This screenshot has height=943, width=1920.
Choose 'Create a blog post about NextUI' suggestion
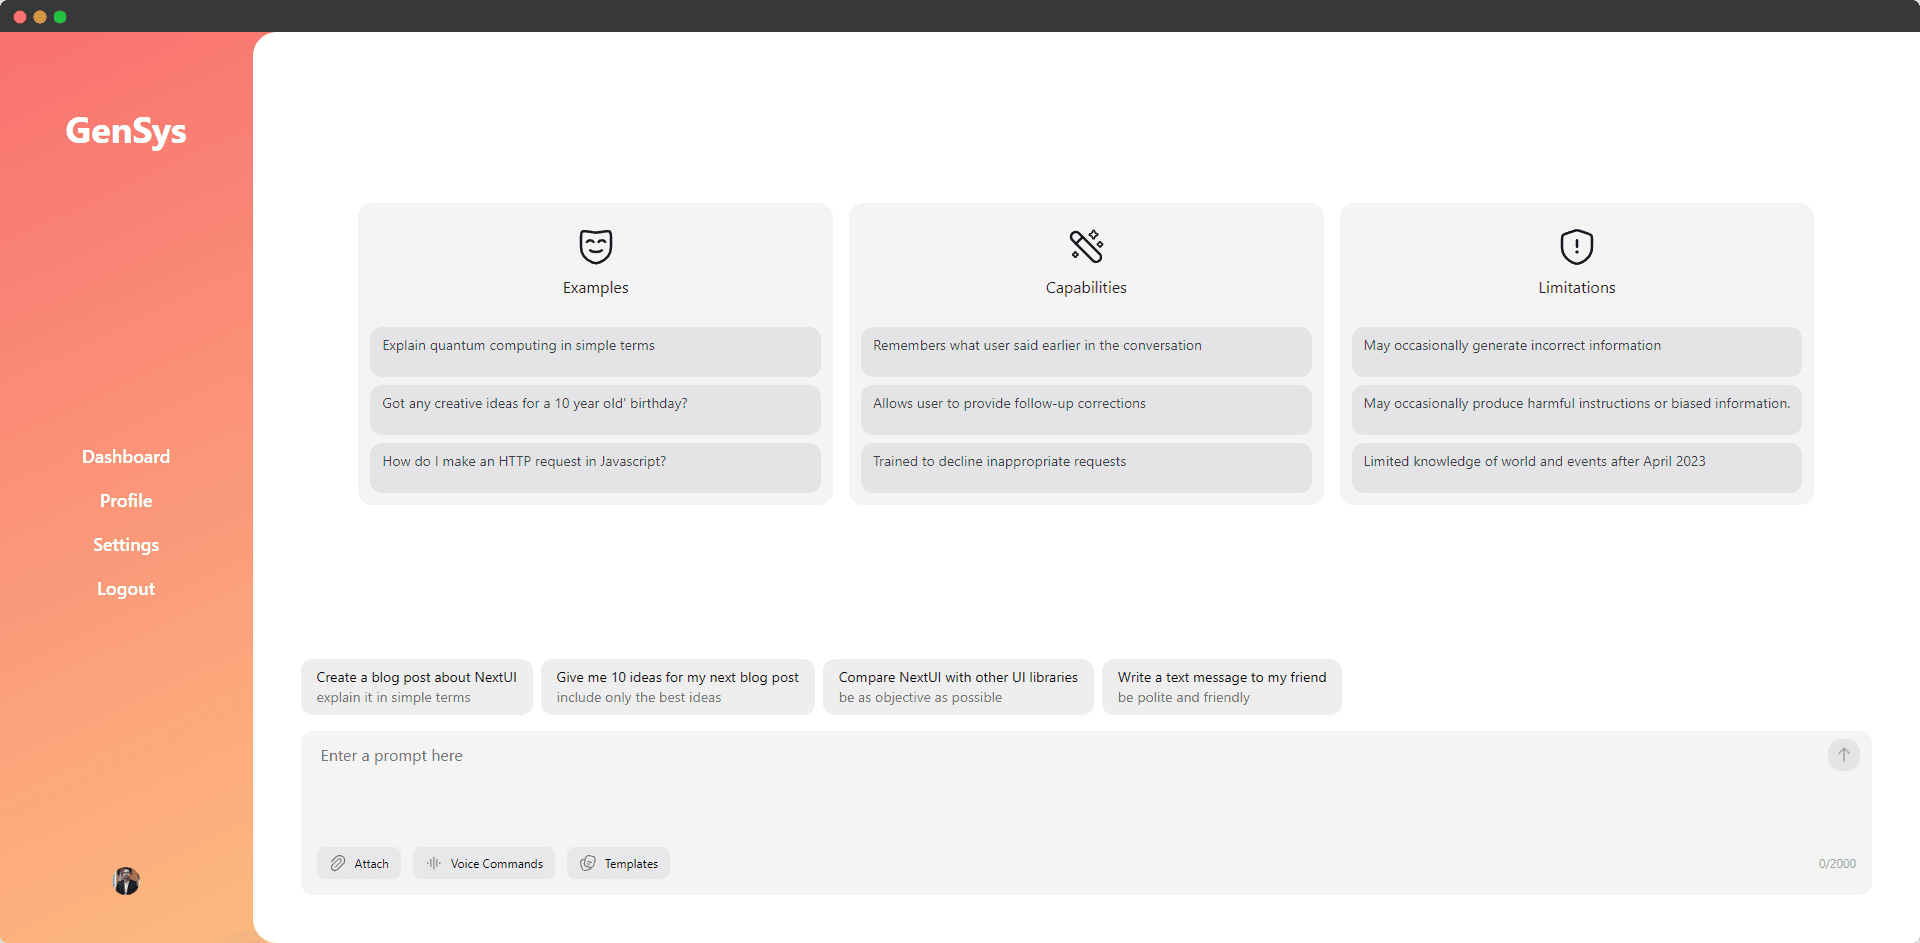[417, 687]
